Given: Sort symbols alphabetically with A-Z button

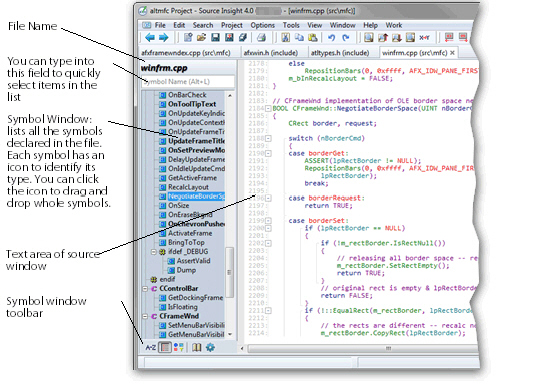Looking at the screenshot, I should 151,347.
